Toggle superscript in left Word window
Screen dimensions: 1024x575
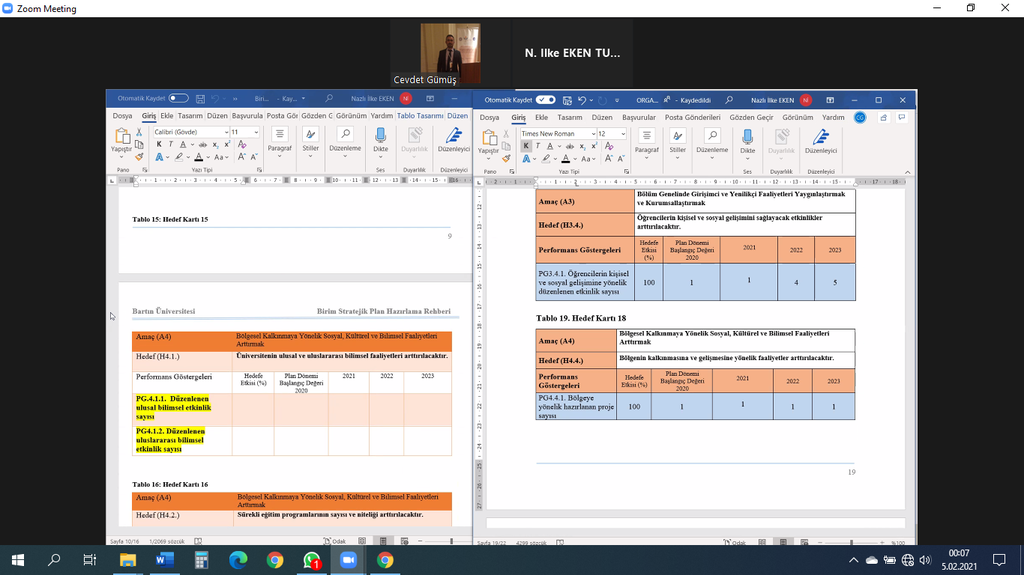(x=227, y=144)
